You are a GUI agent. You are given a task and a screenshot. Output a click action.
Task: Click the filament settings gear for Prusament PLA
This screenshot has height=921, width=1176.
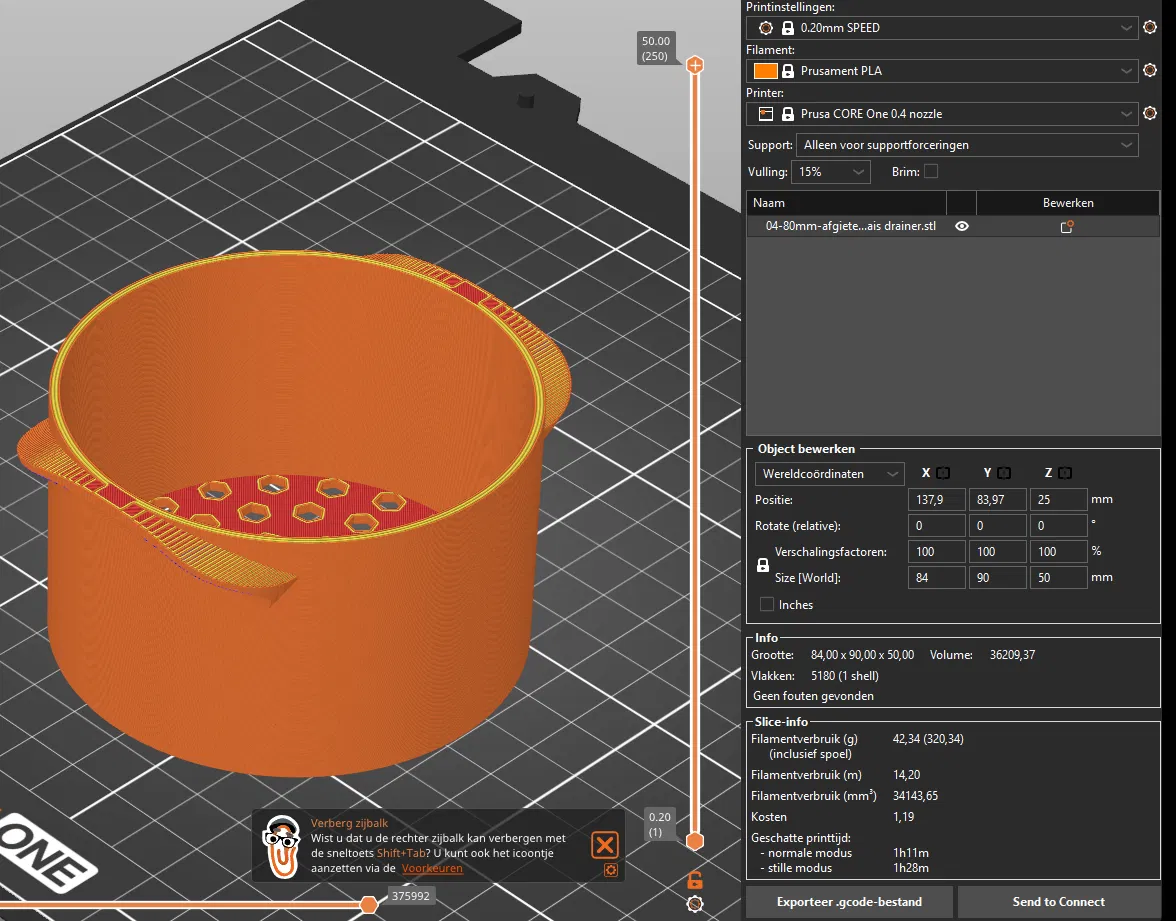pyautogui.click(x=1150, y=71)
